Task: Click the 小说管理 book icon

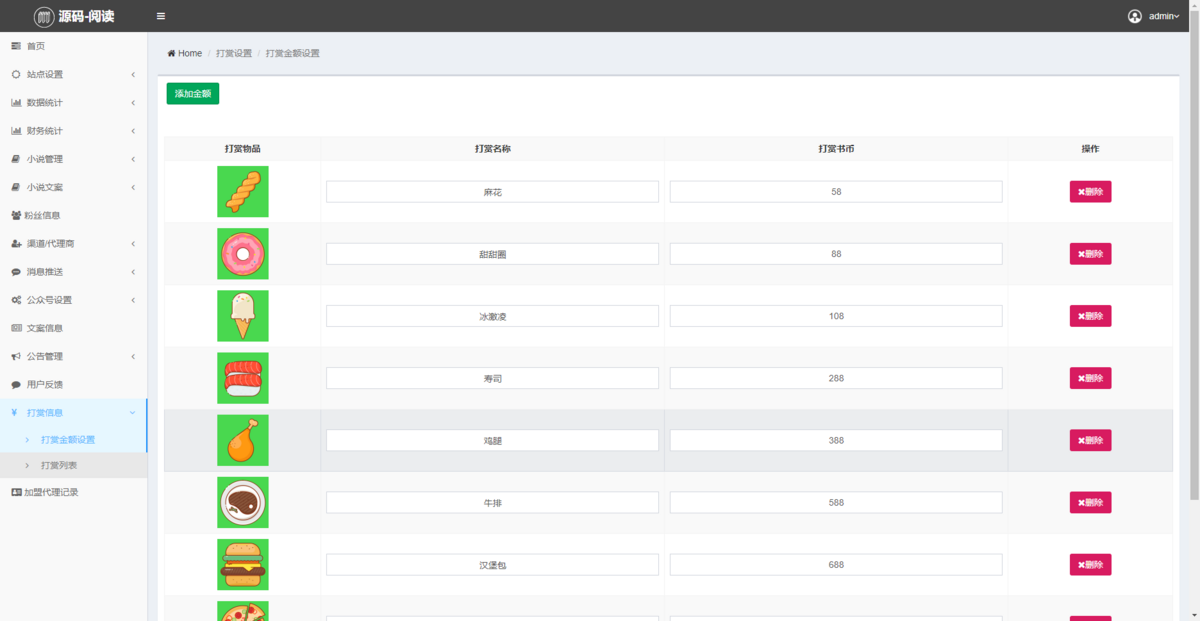Action: (16, 159)
